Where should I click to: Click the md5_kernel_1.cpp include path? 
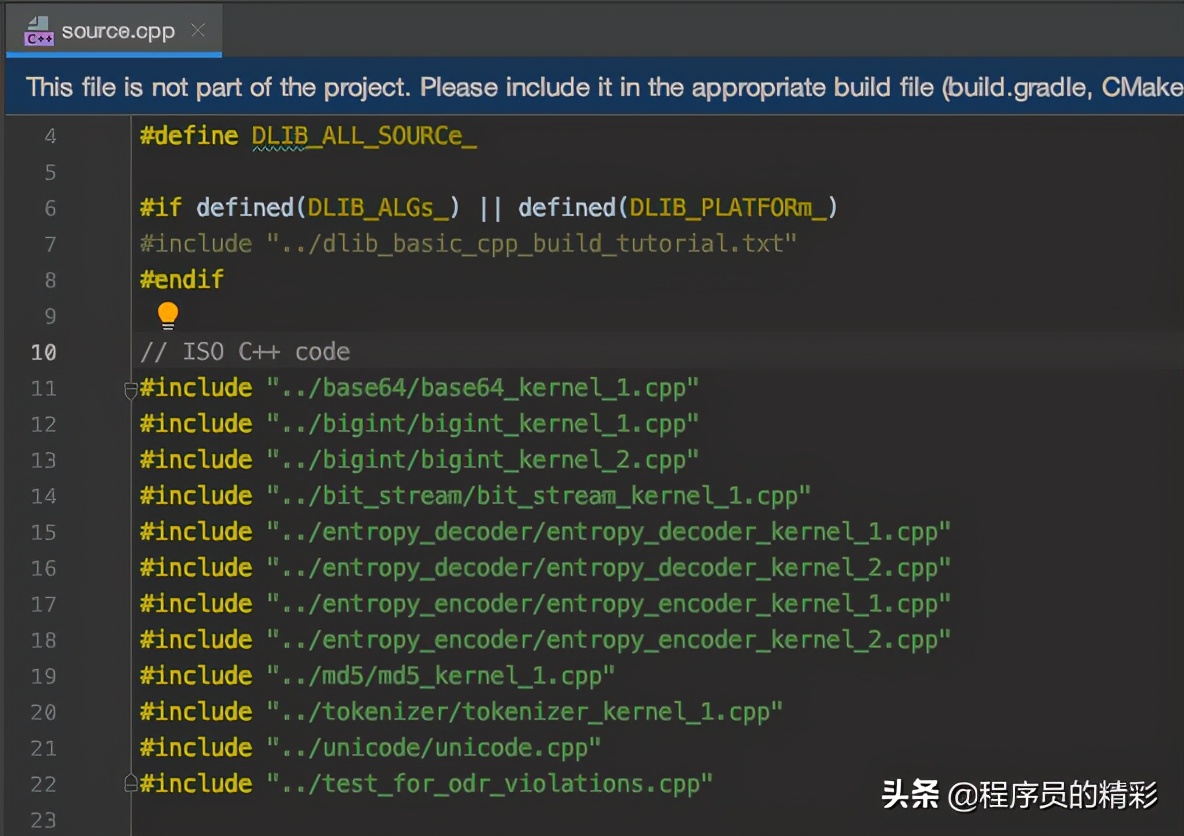(440, 676)
